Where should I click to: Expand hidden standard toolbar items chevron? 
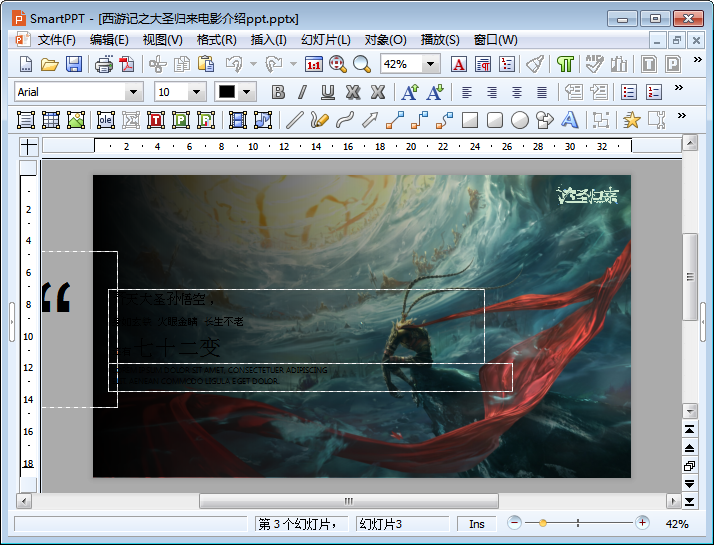(x=697, y=60)
